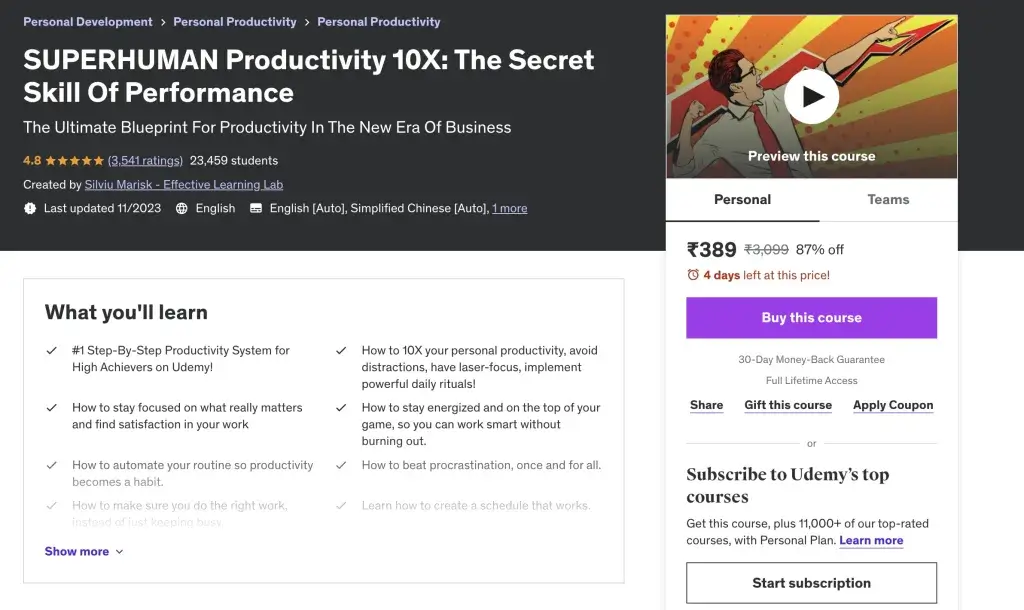The width and height of the screenshot is (1024, 610).
Task: Click the alarm clock icon near price
Action: [693, 275]
